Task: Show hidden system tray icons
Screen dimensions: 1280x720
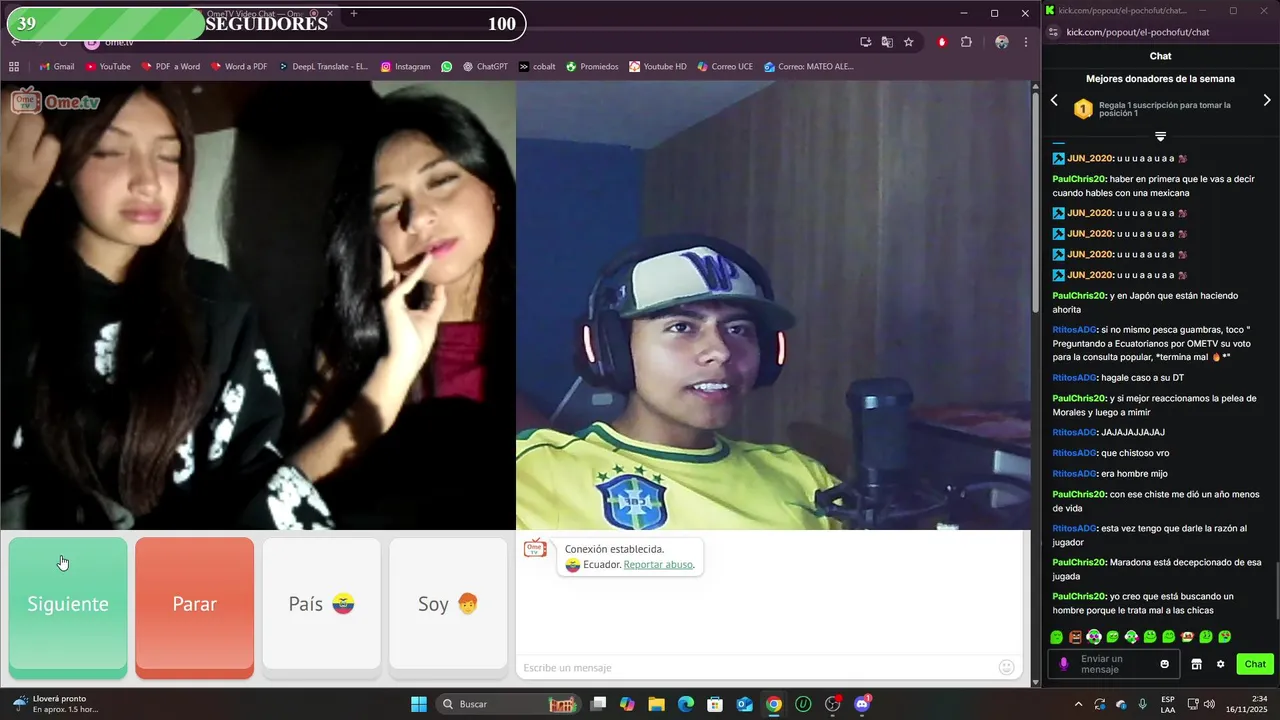Action: [1078, 704]
